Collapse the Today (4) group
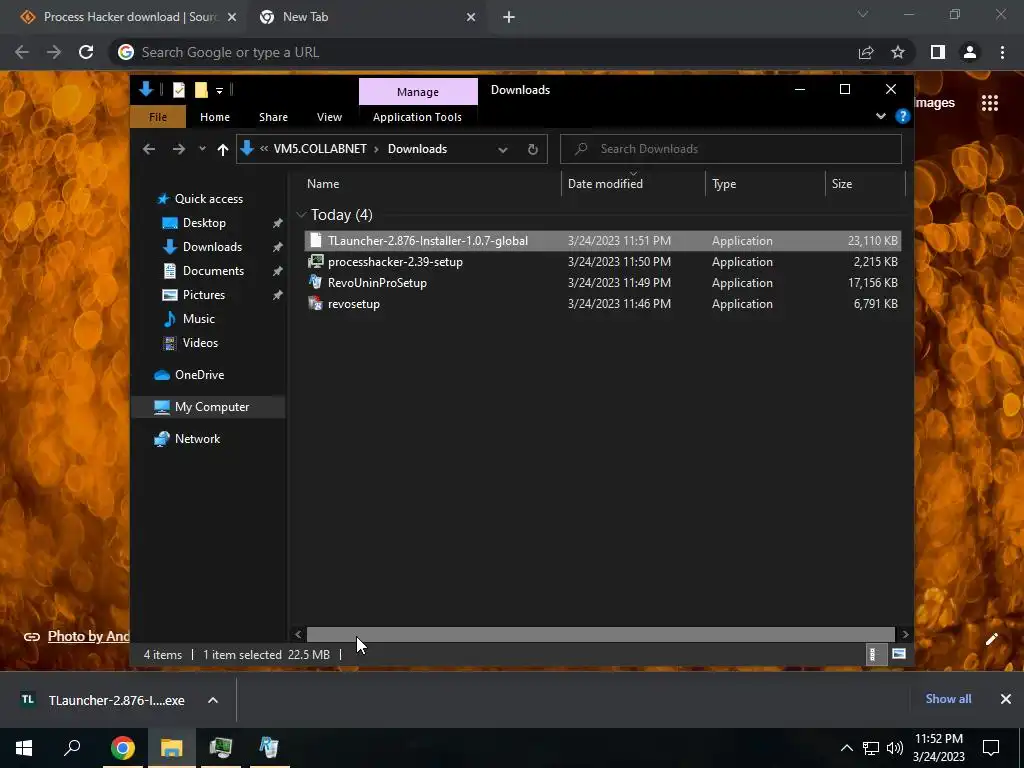This screenshot has width=1024, height=768. [x=301, y=215]
